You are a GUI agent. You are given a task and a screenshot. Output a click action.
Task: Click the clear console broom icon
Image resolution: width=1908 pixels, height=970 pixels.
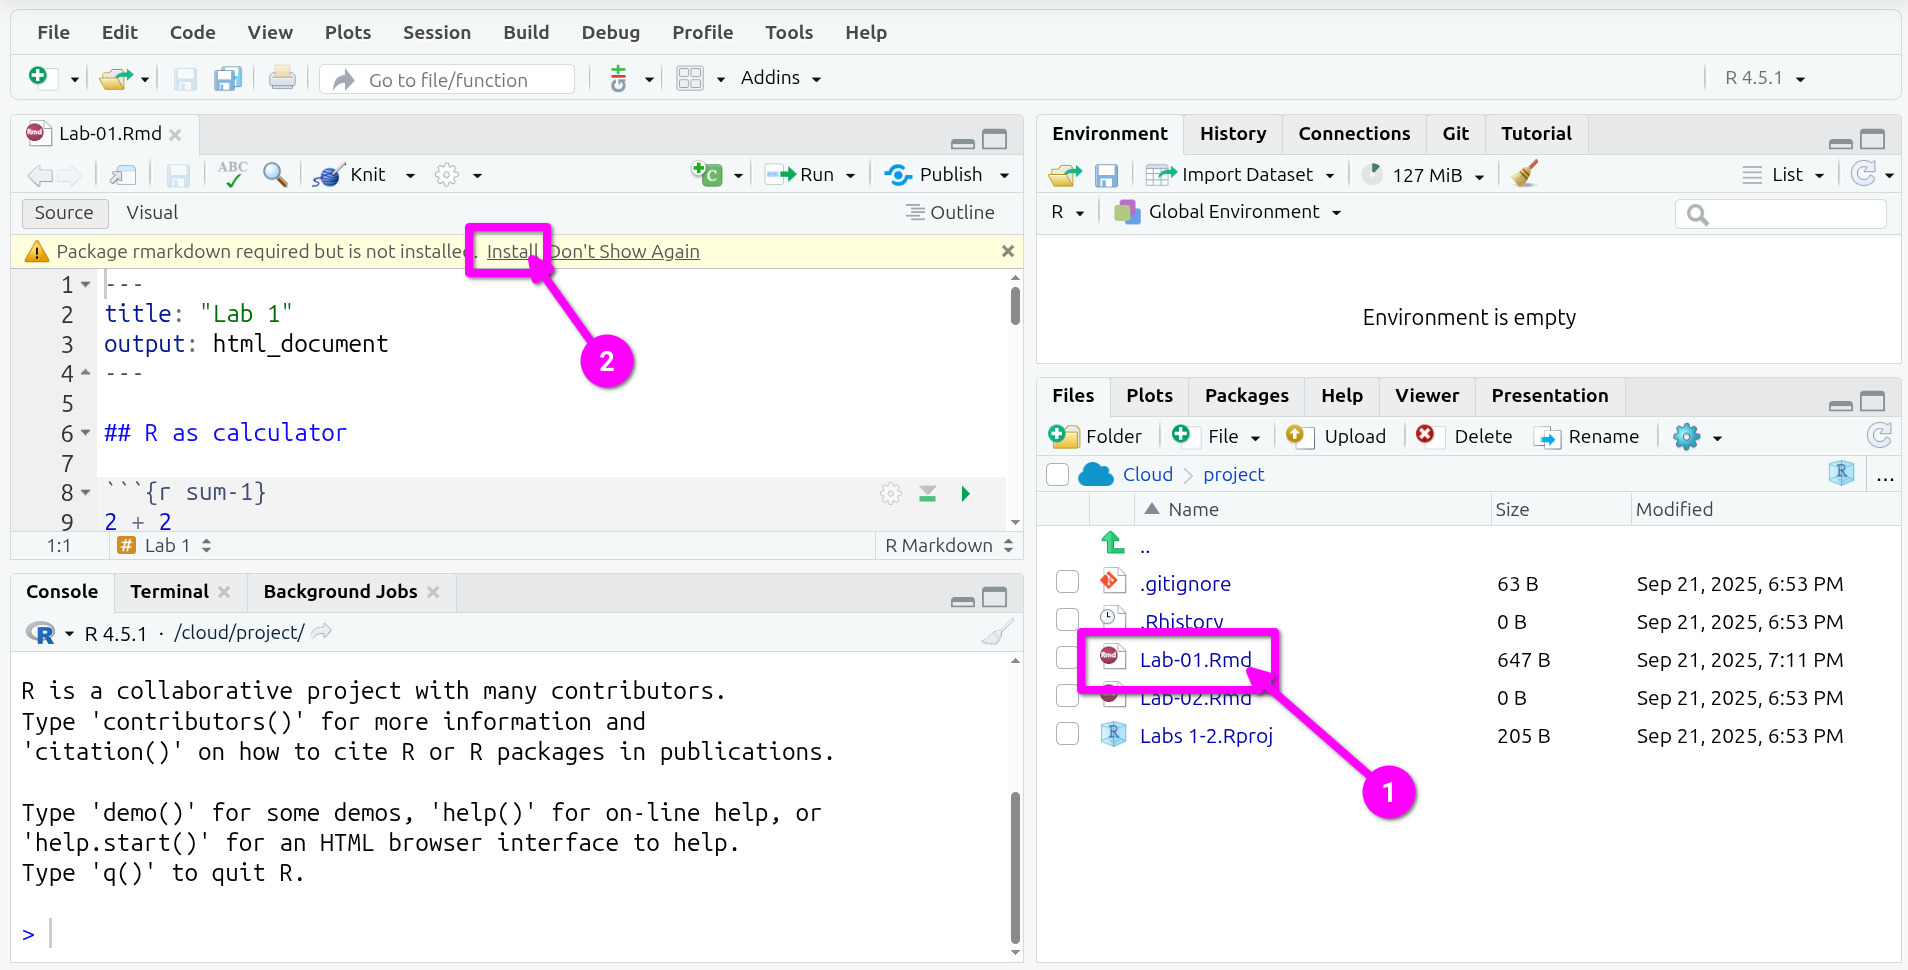click(997, 633)
